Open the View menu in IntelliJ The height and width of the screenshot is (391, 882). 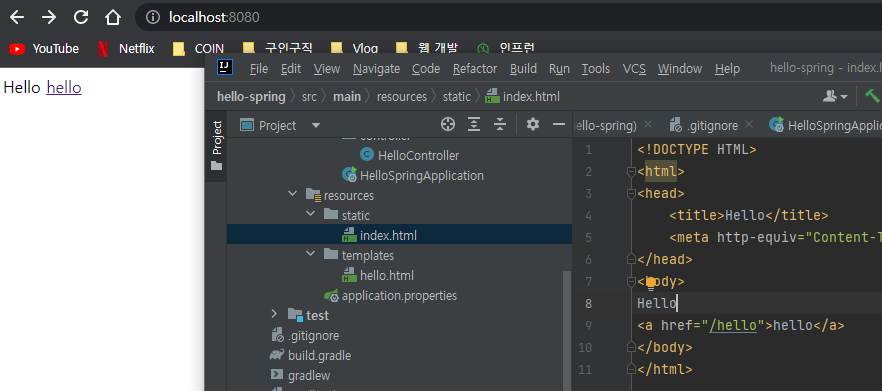pyautogui.click(x=327, y=69)
